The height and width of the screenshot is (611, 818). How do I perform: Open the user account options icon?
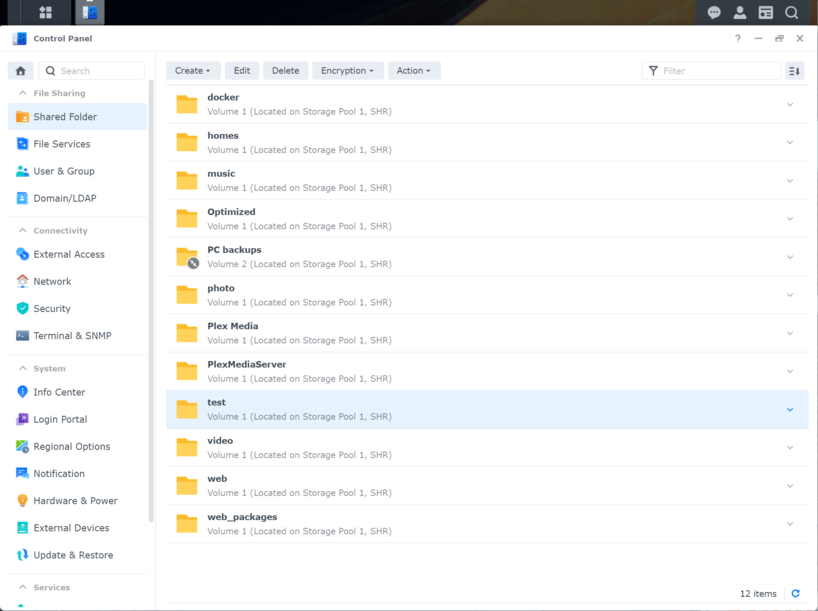point(740,13)
